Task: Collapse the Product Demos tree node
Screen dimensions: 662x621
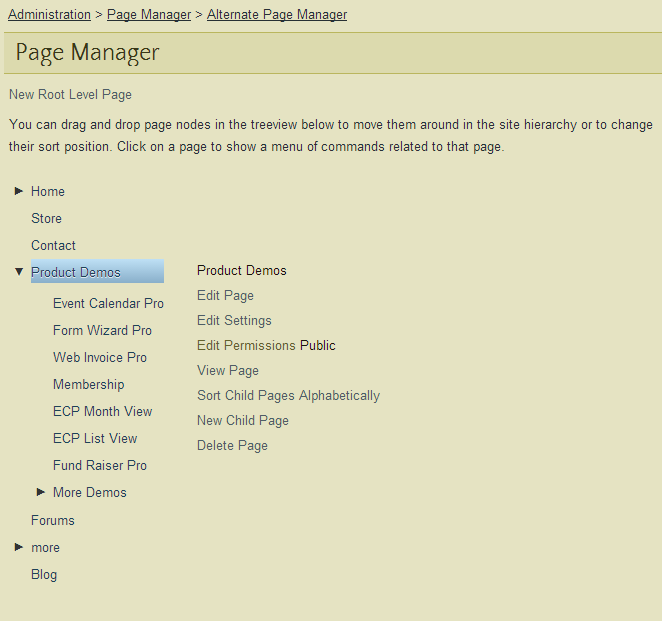Action: (x=19, y=272)
